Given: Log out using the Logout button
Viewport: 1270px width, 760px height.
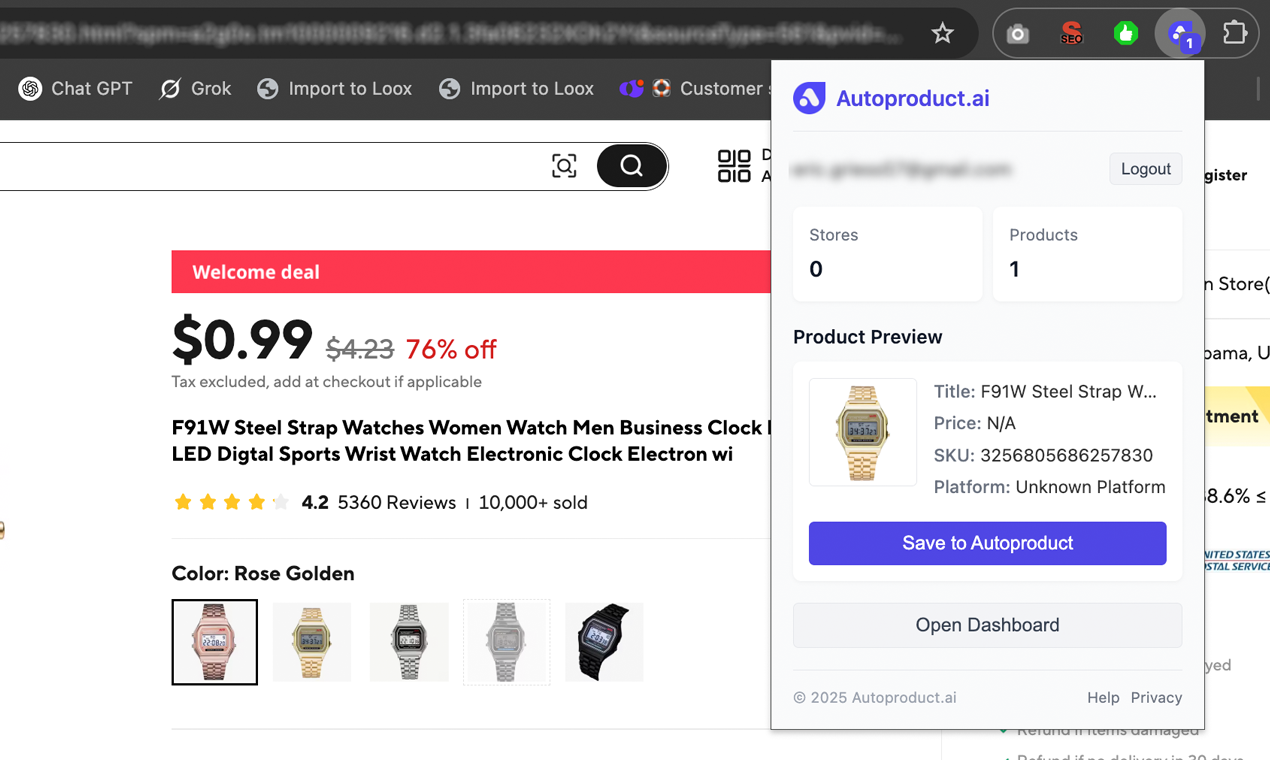Looking at the screenshot, I should pyautogui.click(x=1145, y=169).
